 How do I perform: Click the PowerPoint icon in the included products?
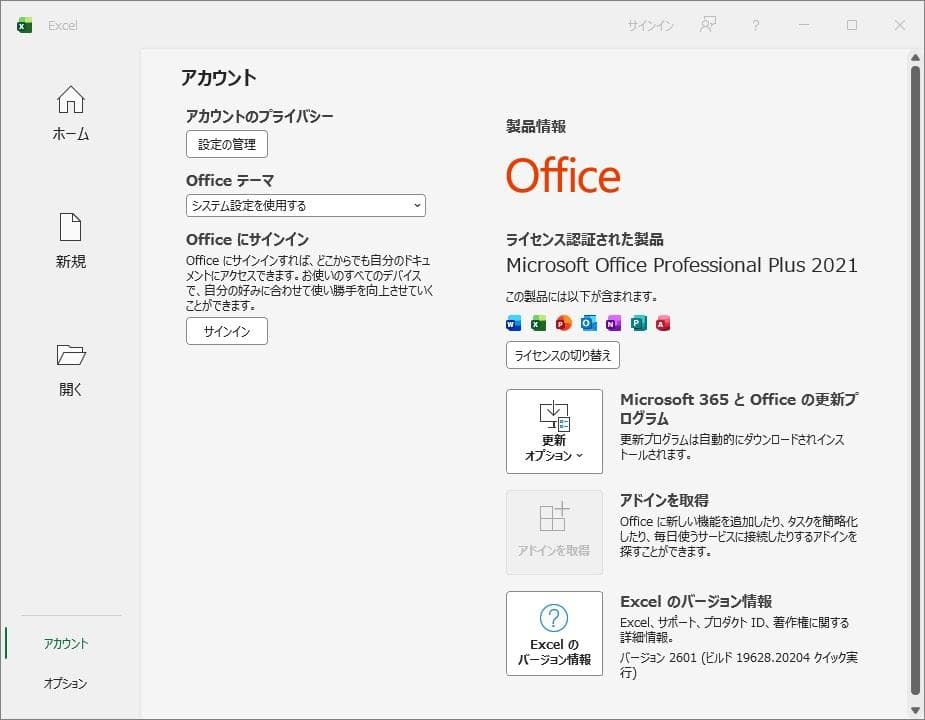coord(563,323)
